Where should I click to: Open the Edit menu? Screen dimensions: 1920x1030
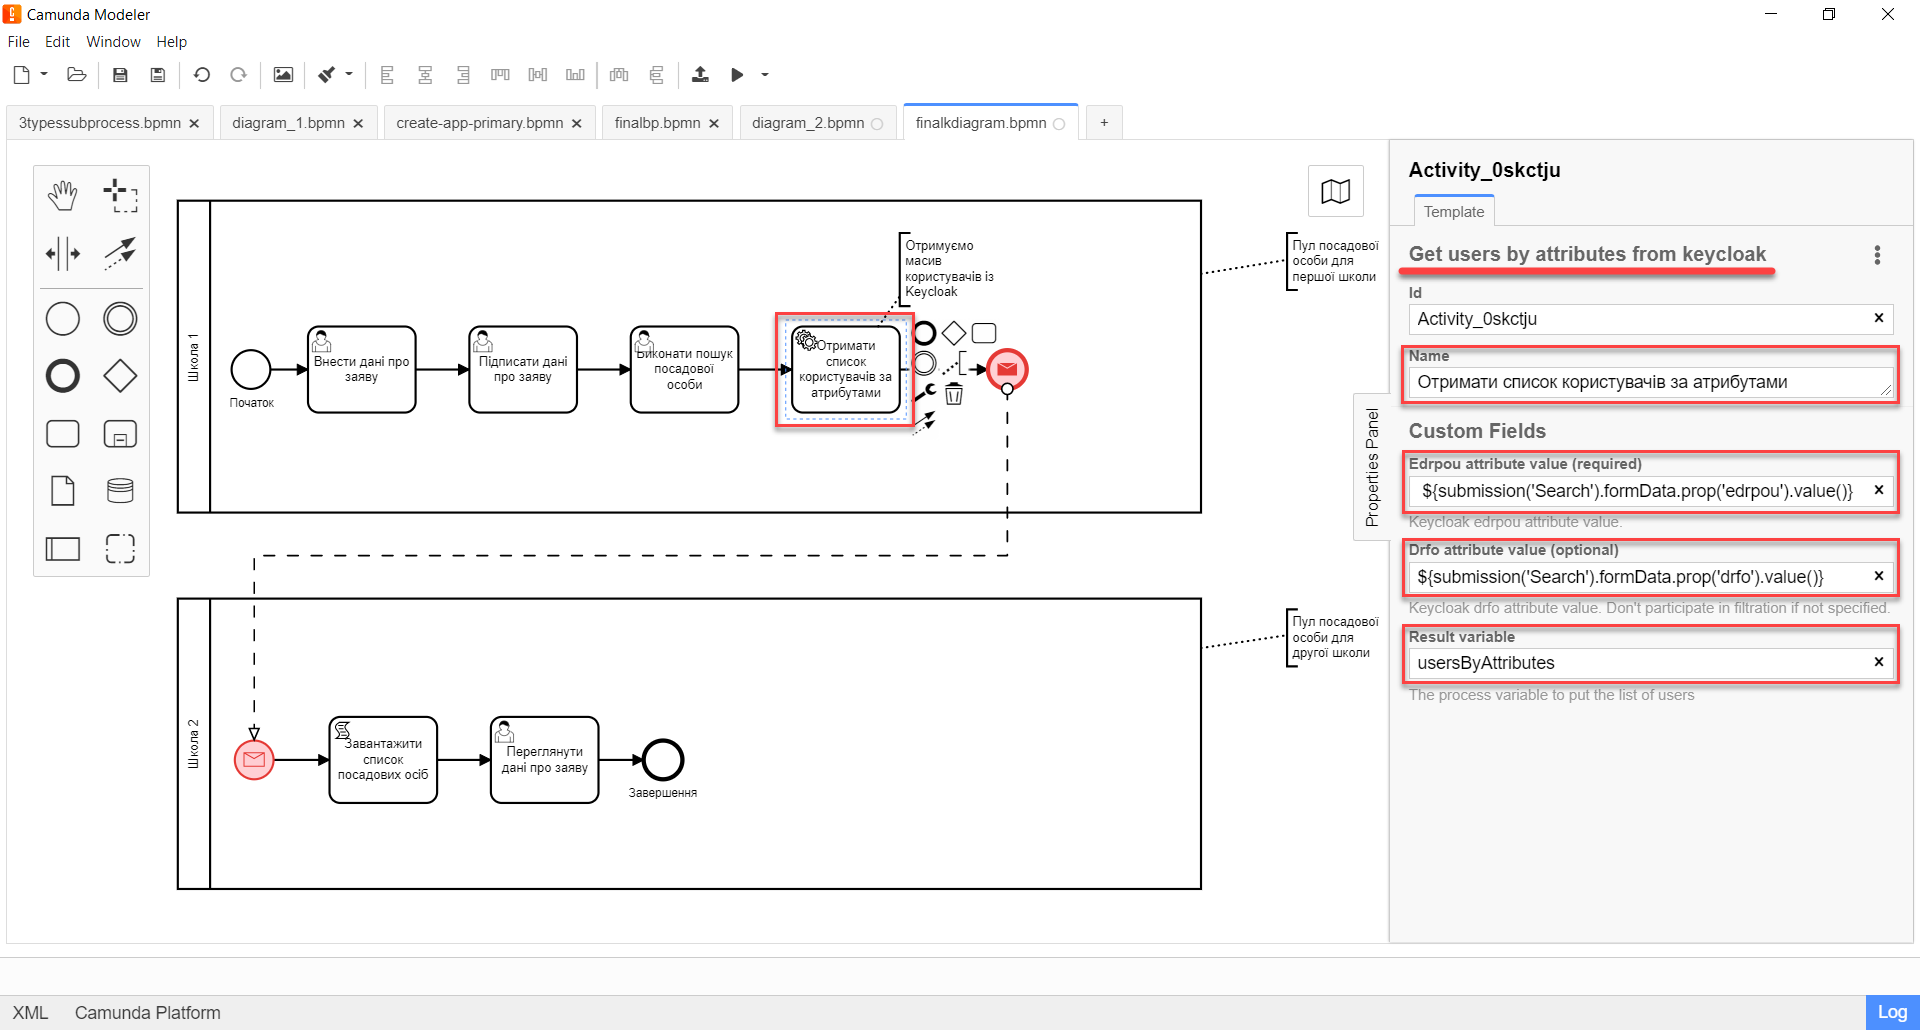57,42
